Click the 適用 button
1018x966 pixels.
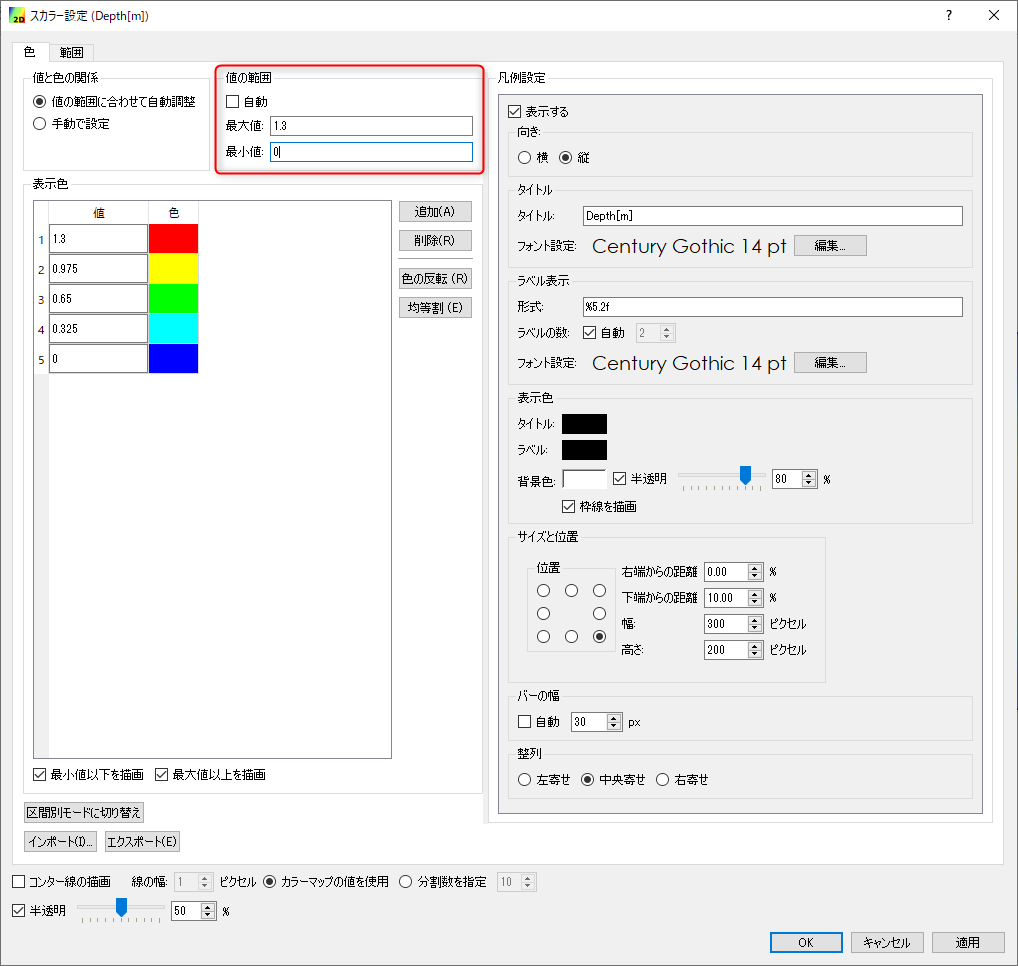968,943
